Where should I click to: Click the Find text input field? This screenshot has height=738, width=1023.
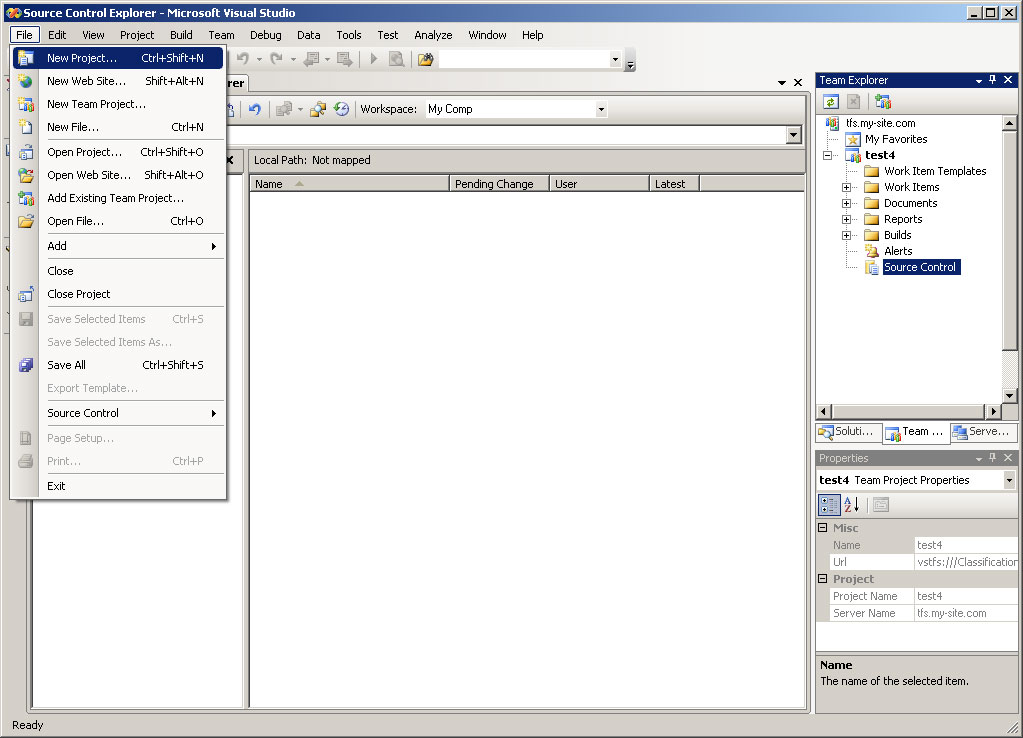(x=524, y=59)
